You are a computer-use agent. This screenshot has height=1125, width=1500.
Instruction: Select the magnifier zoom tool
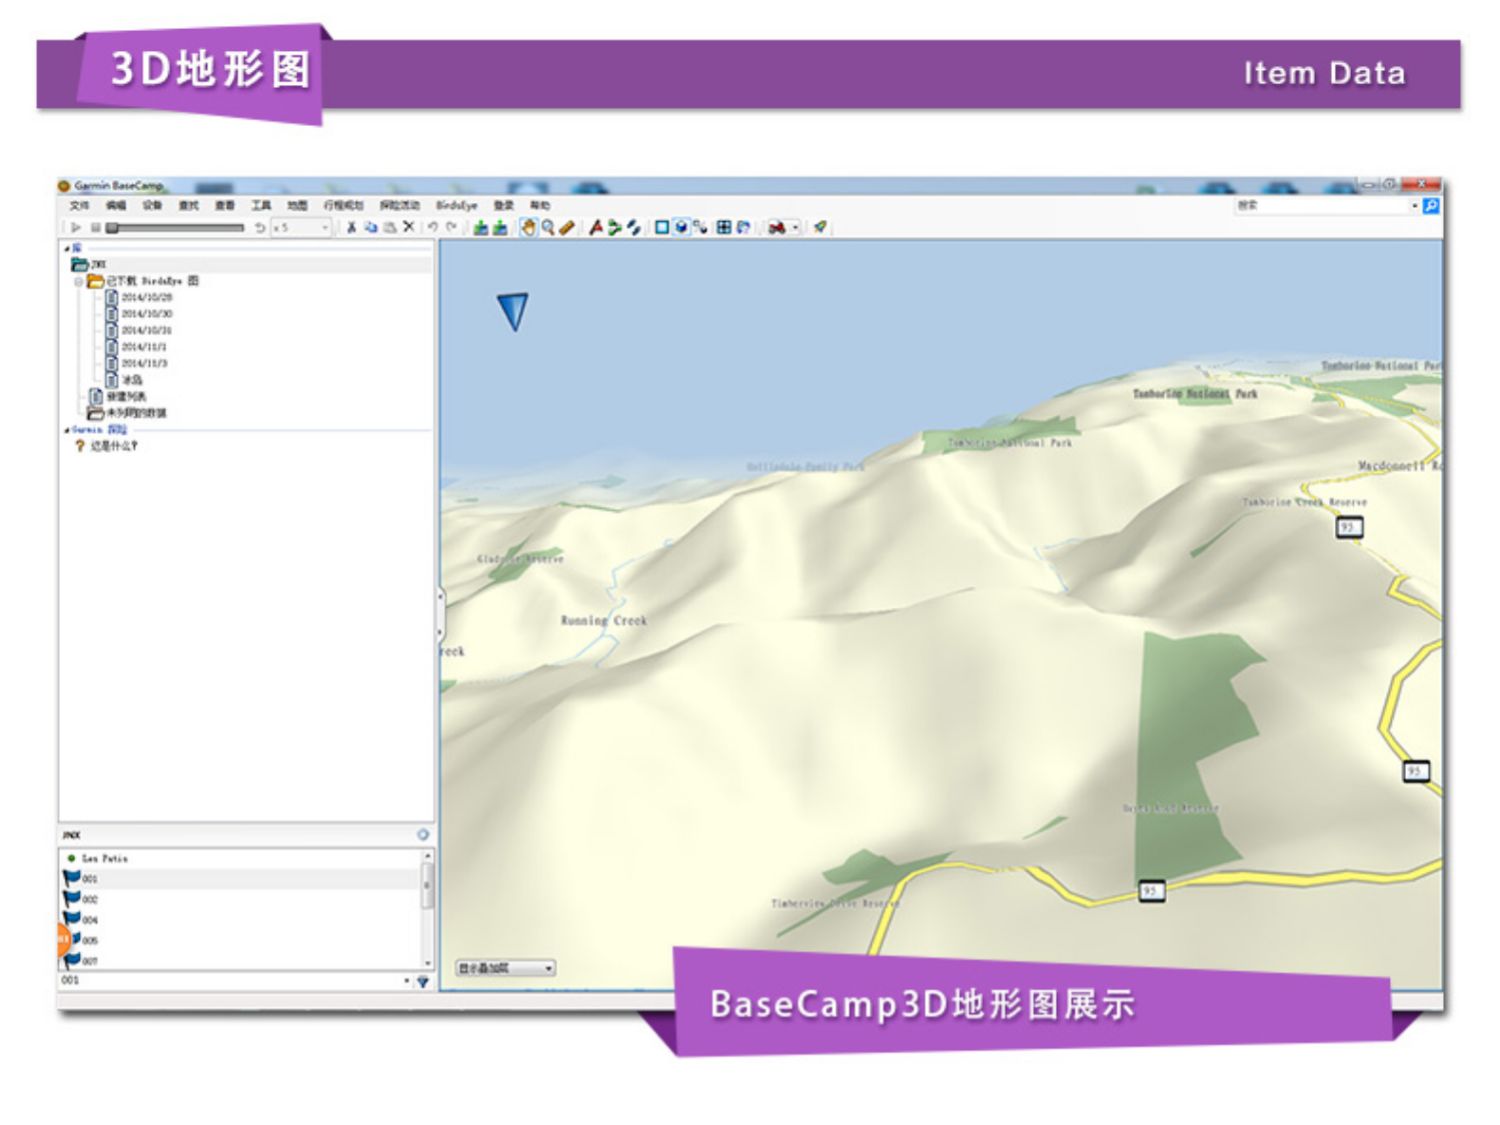click(x=548, y=227)
